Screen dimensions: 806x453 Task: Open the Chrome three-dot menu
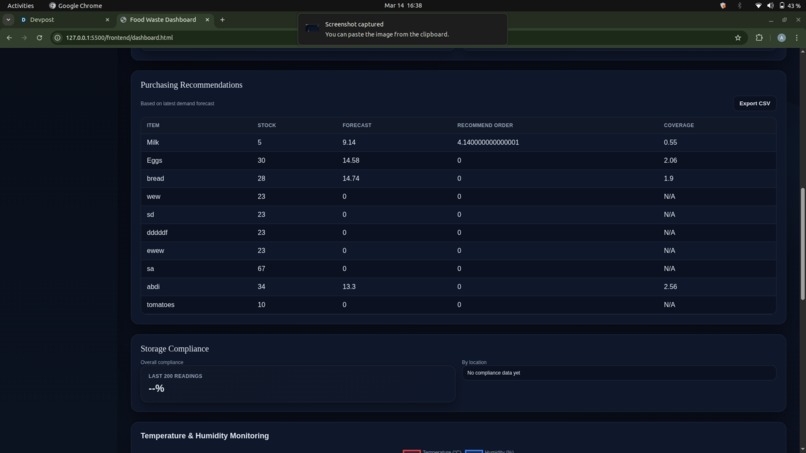coord(797,38)
